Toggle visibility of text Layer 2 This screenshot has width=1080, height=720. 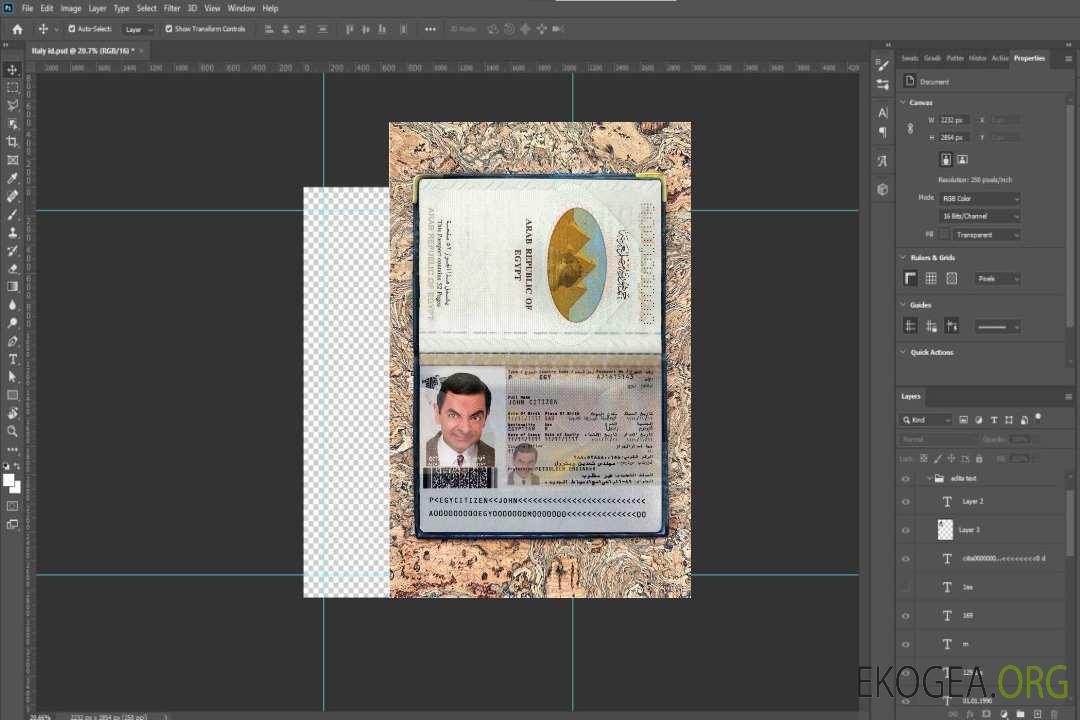pyautogui.click(x=906, y=502)
